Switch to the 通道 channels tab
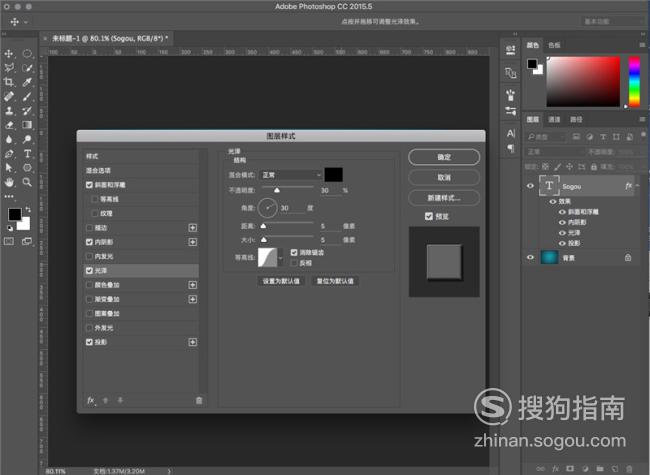The width and height of the screenshot is (650, 475). coord(554,119)
